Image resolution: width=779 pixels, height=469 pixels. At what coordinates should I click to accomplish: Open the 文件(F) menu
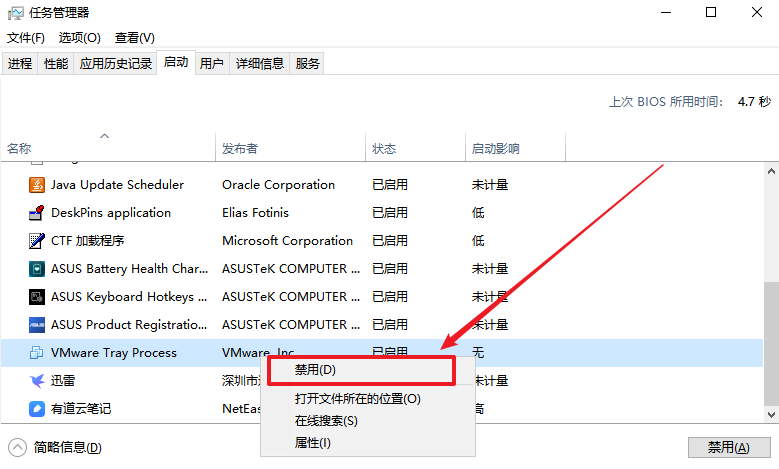[26, 38]
